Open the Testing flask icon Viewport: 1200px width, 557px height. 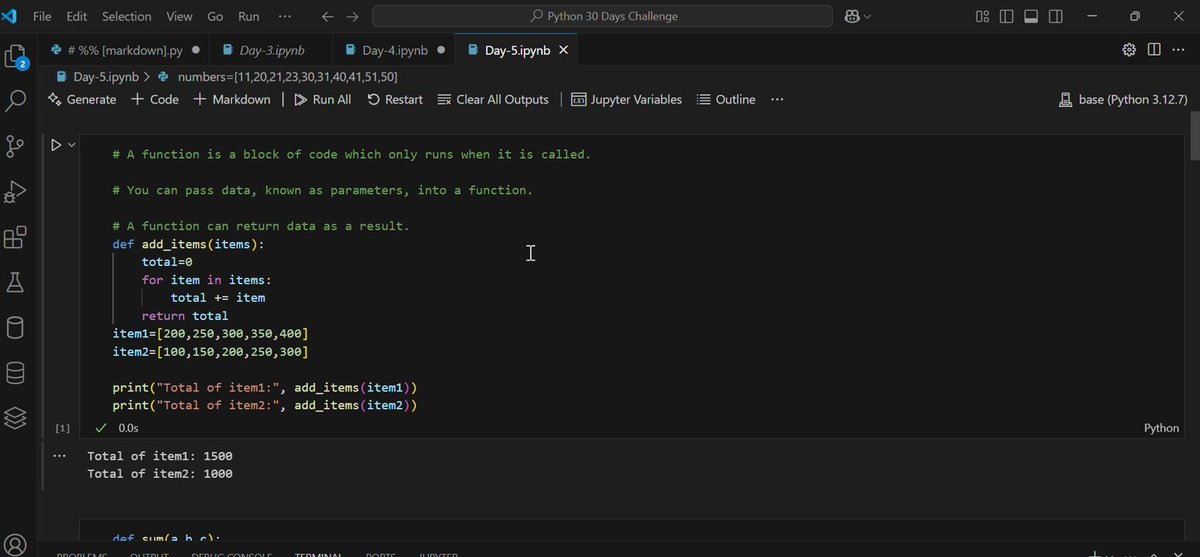click(16, 283)
